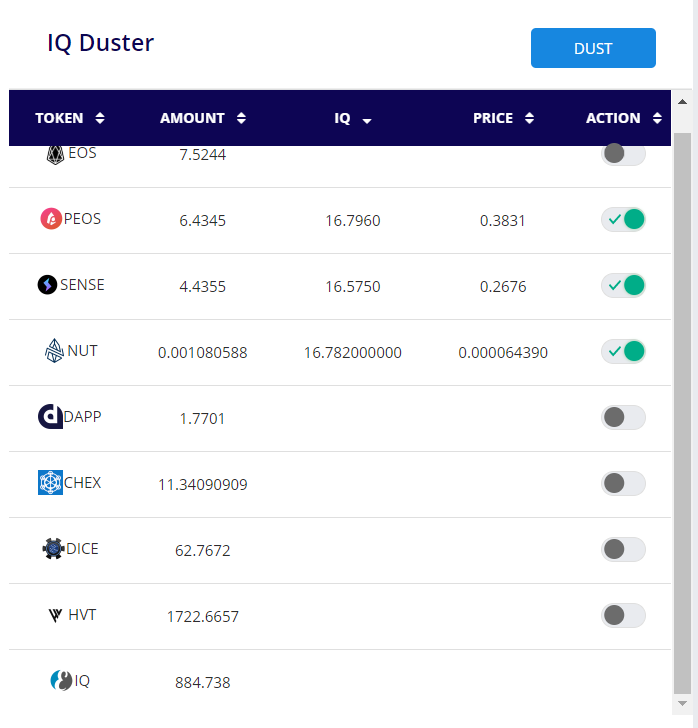
Task: Enable the DAPP action toggle
Action: click(x=623, y=417)
